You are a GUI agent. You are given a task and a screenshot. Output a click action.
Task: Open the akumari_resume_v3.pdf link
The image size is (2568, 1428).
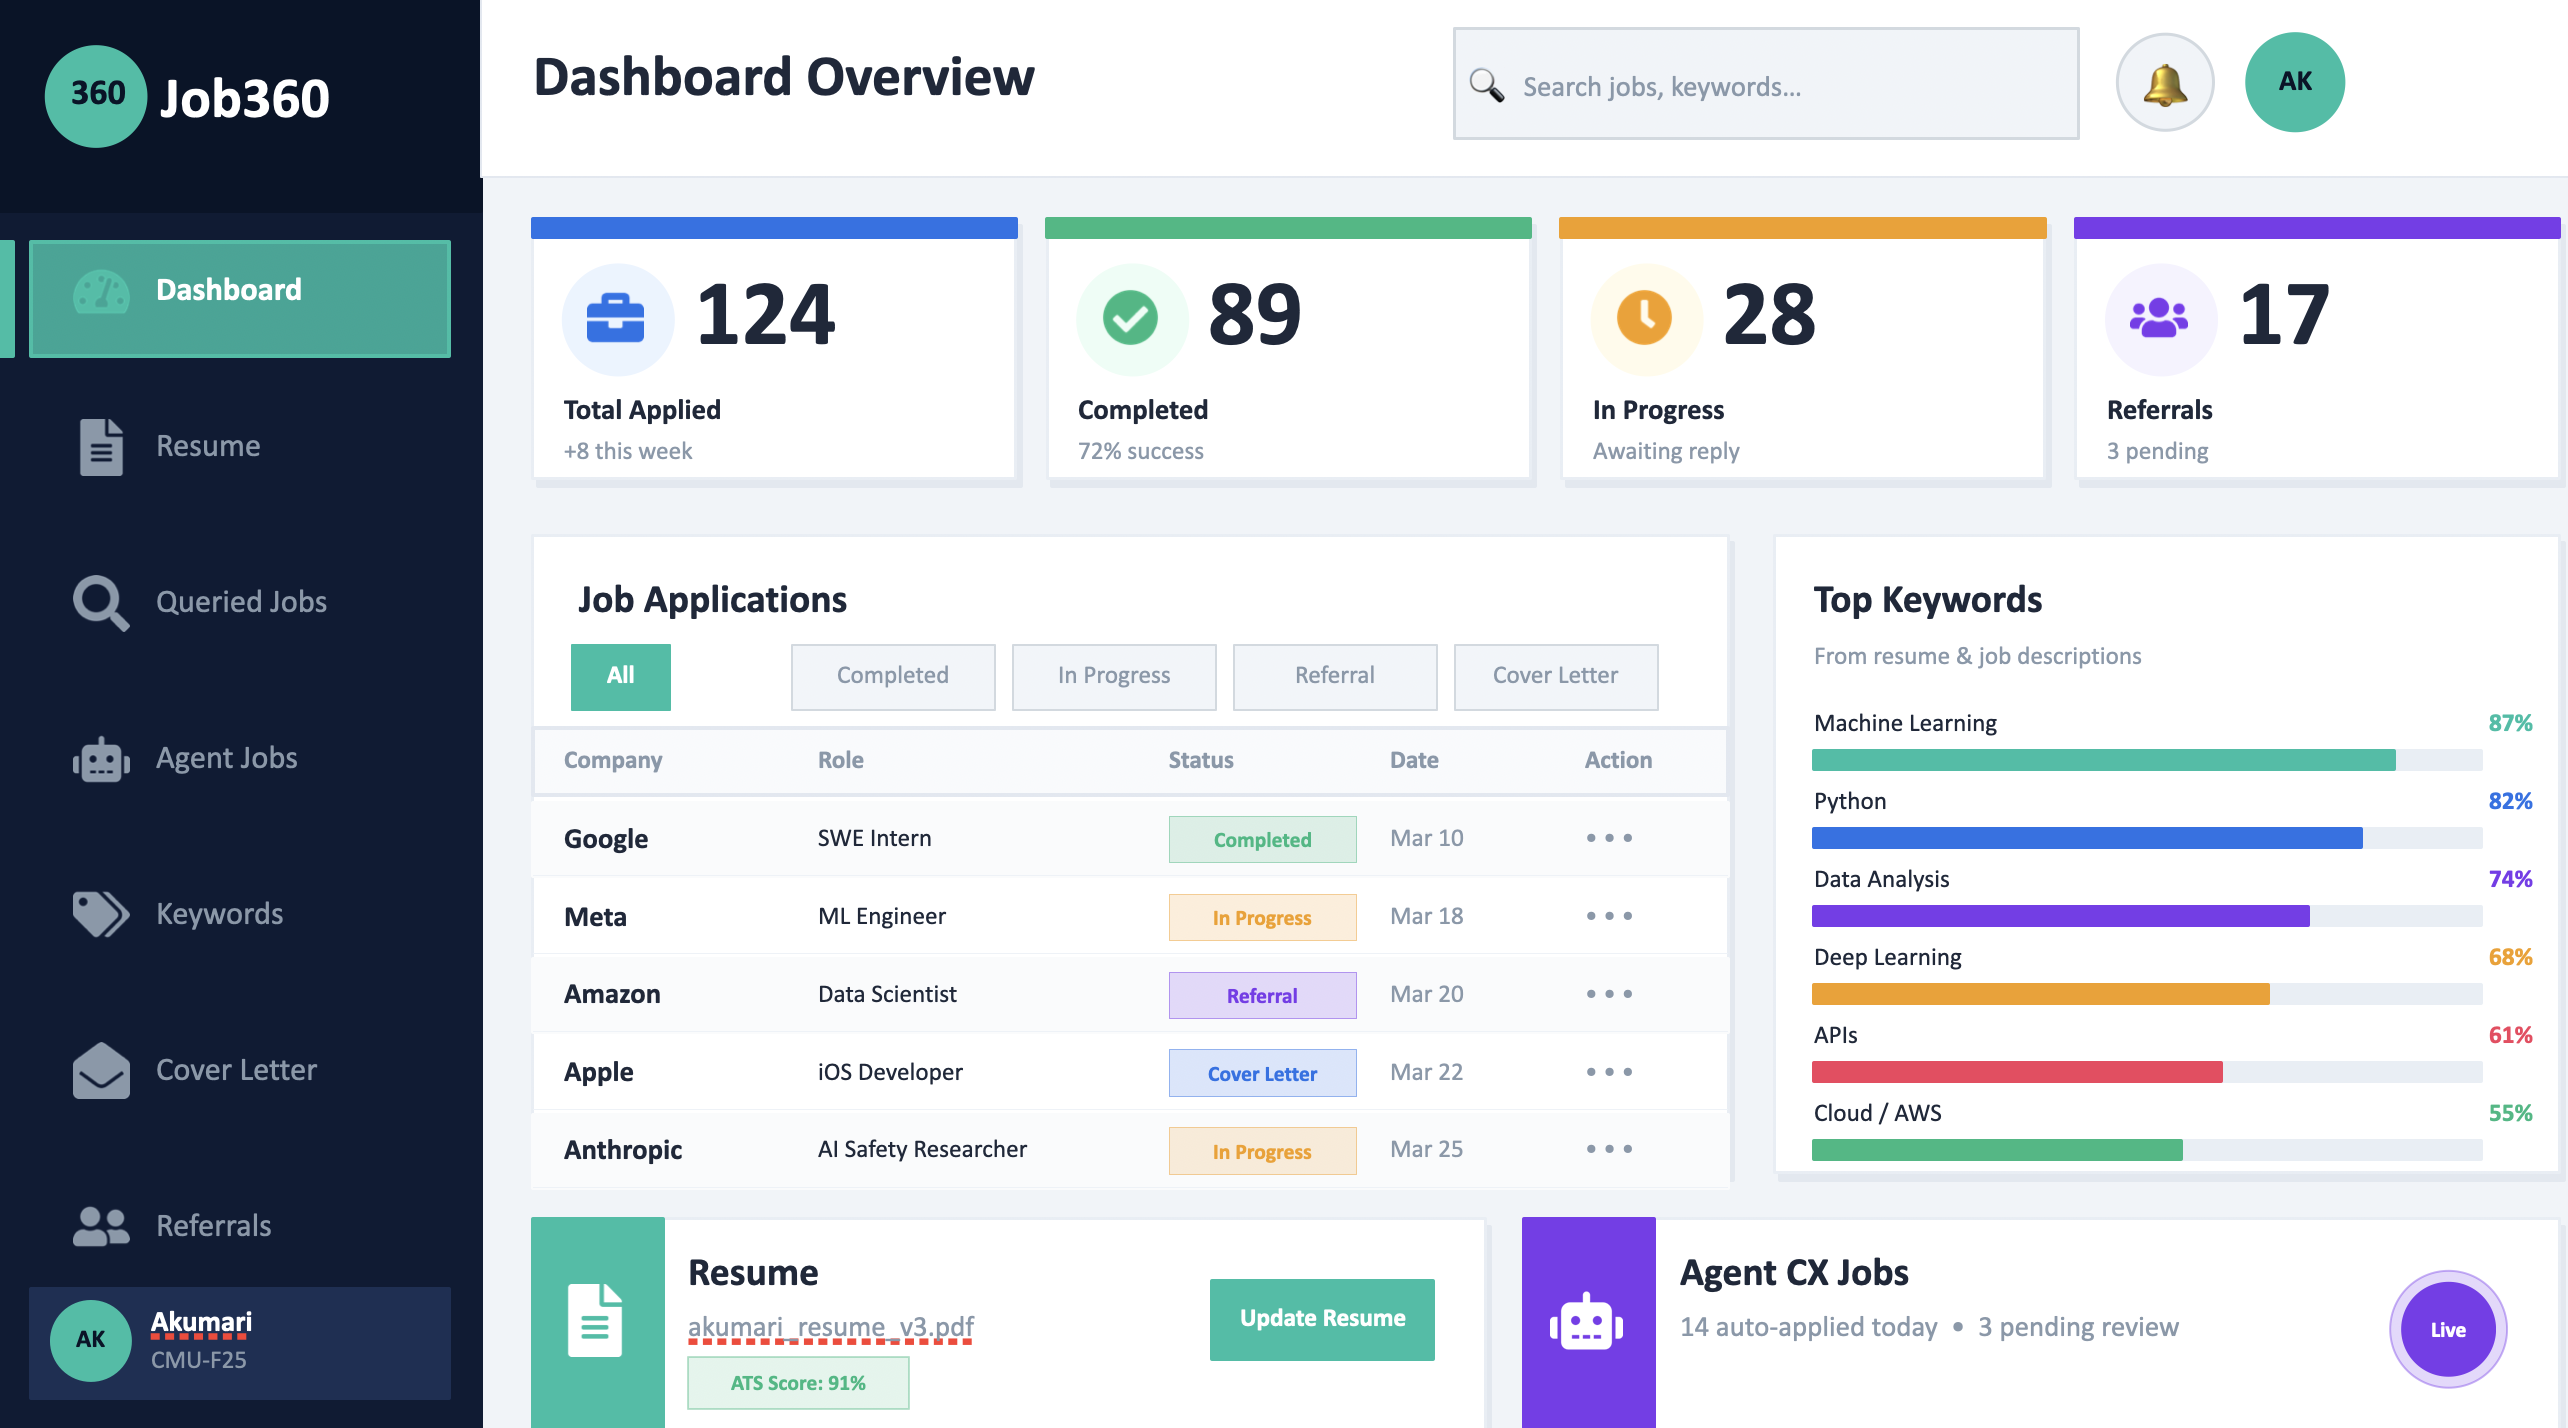(x=831, y=1326)
